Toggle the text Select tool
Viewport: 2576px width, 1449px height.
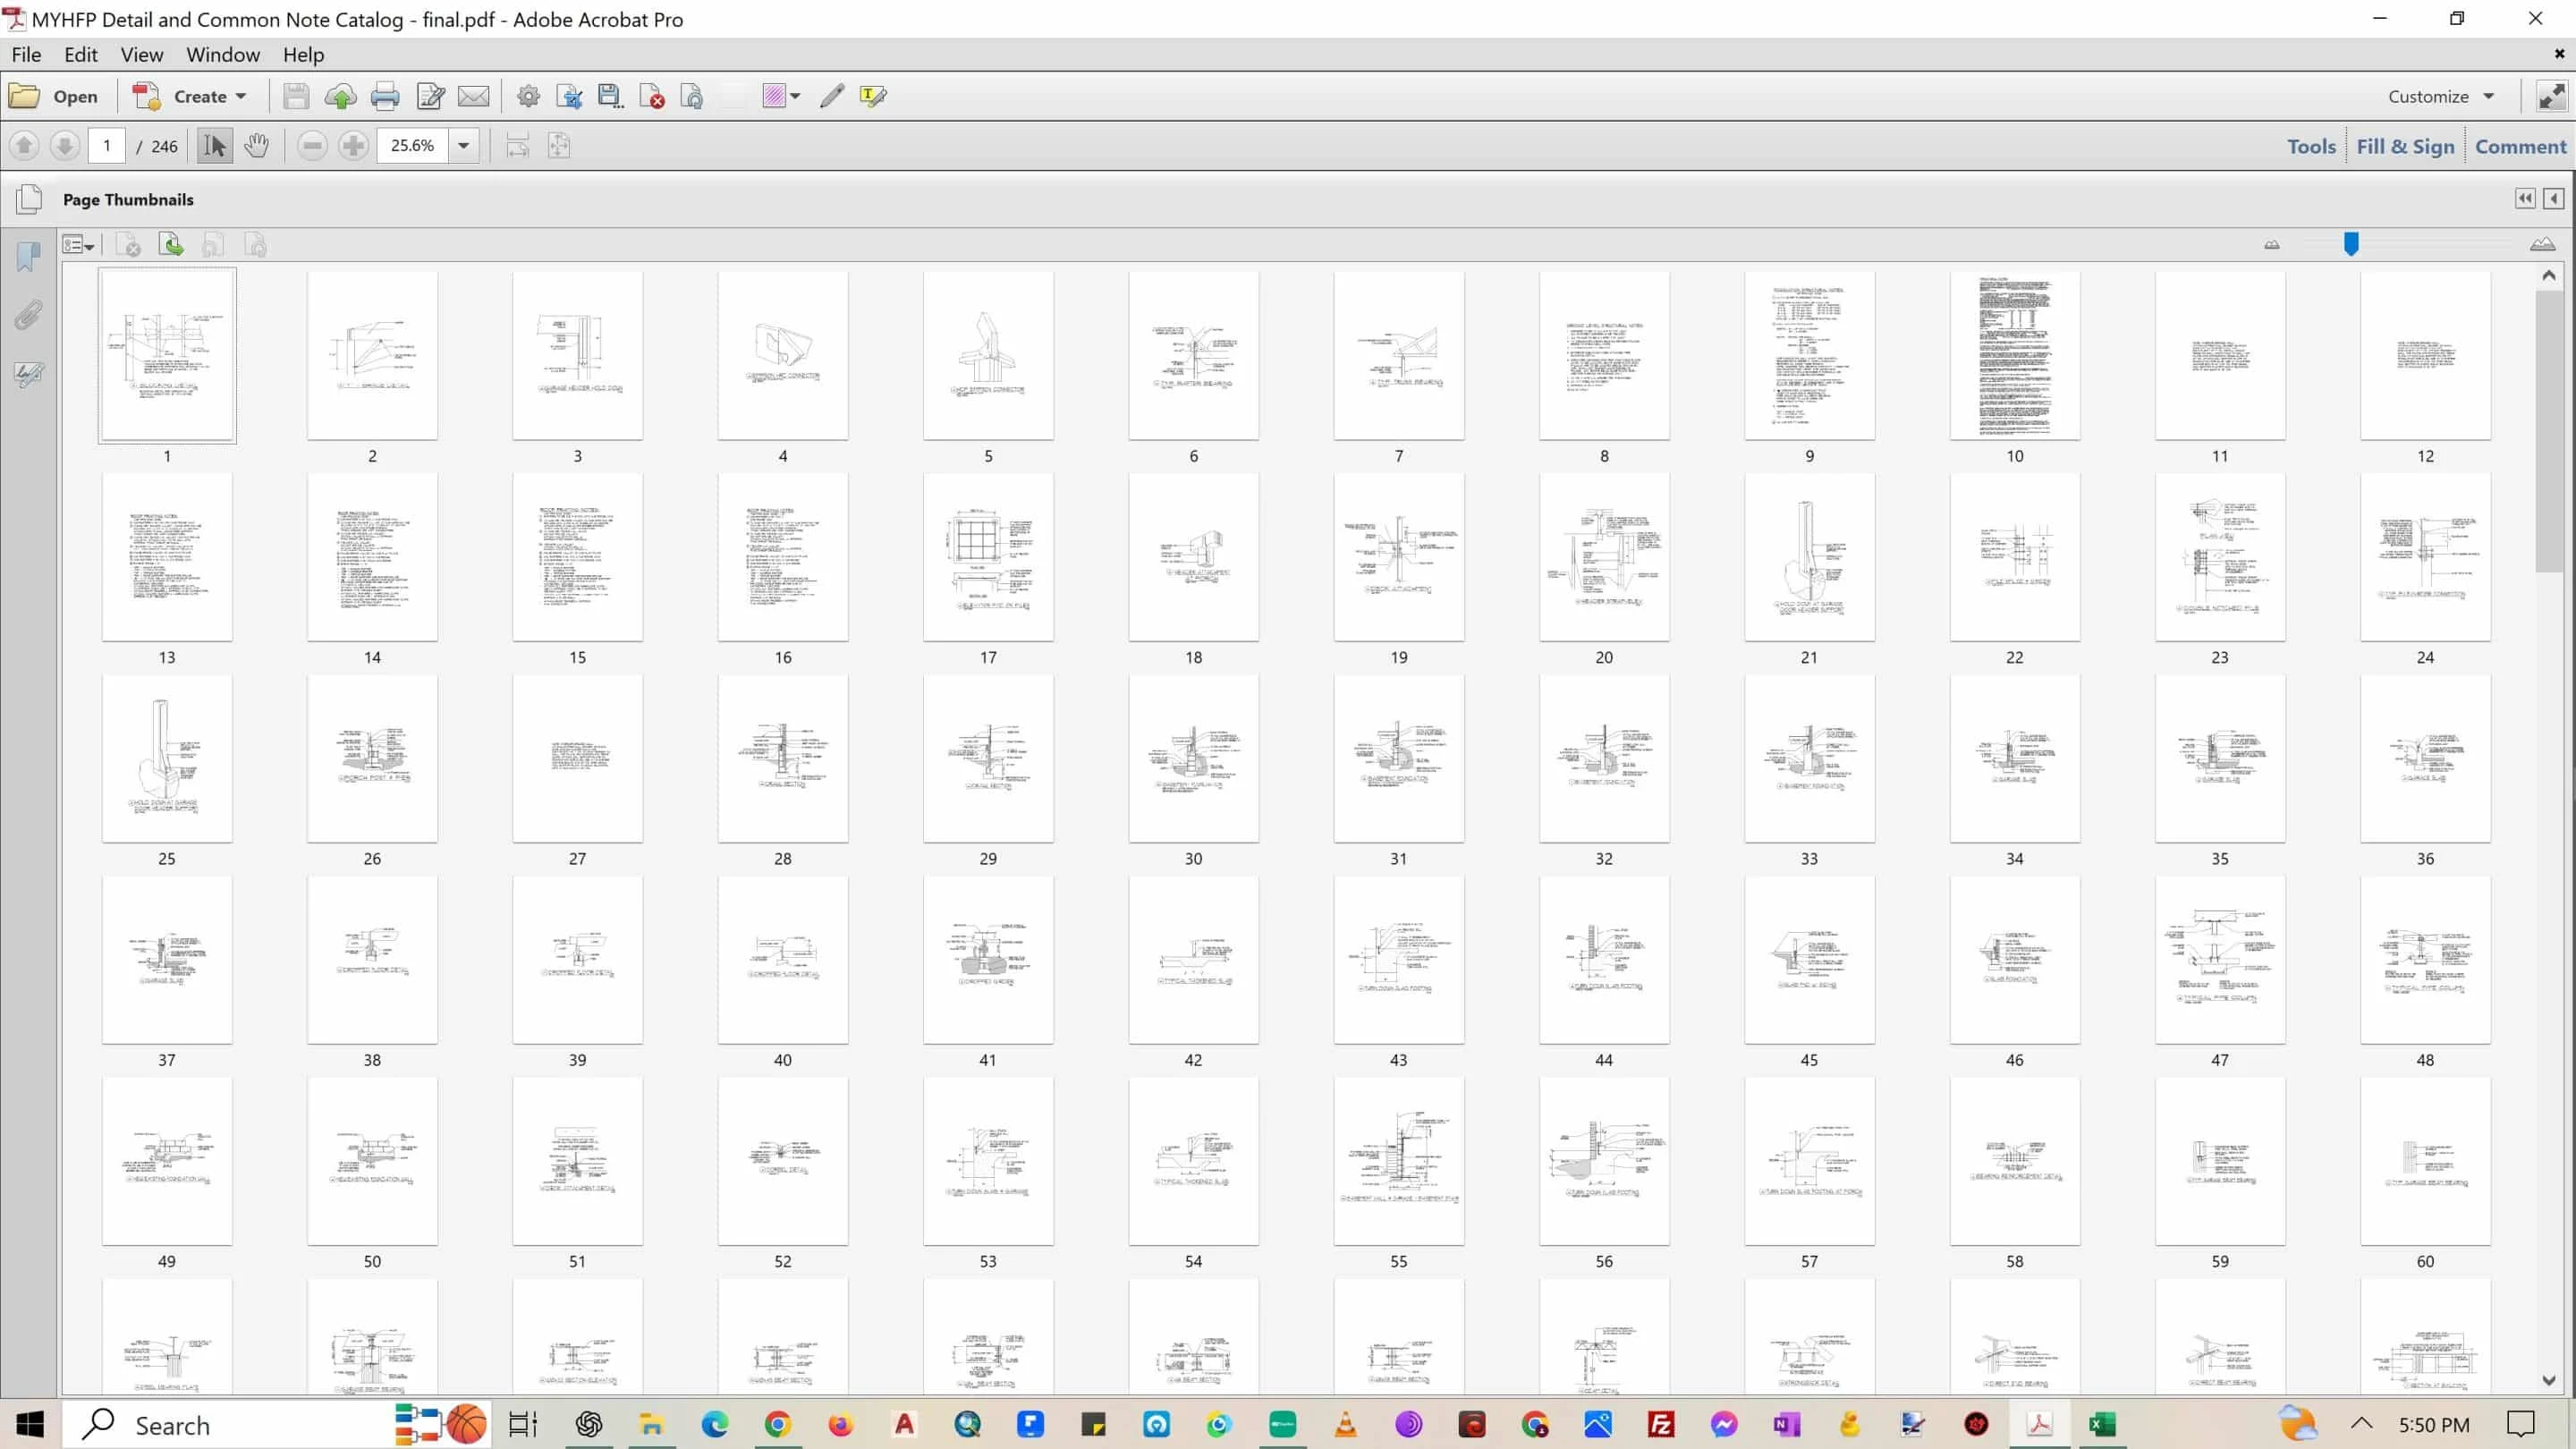(x=213, y=145)
